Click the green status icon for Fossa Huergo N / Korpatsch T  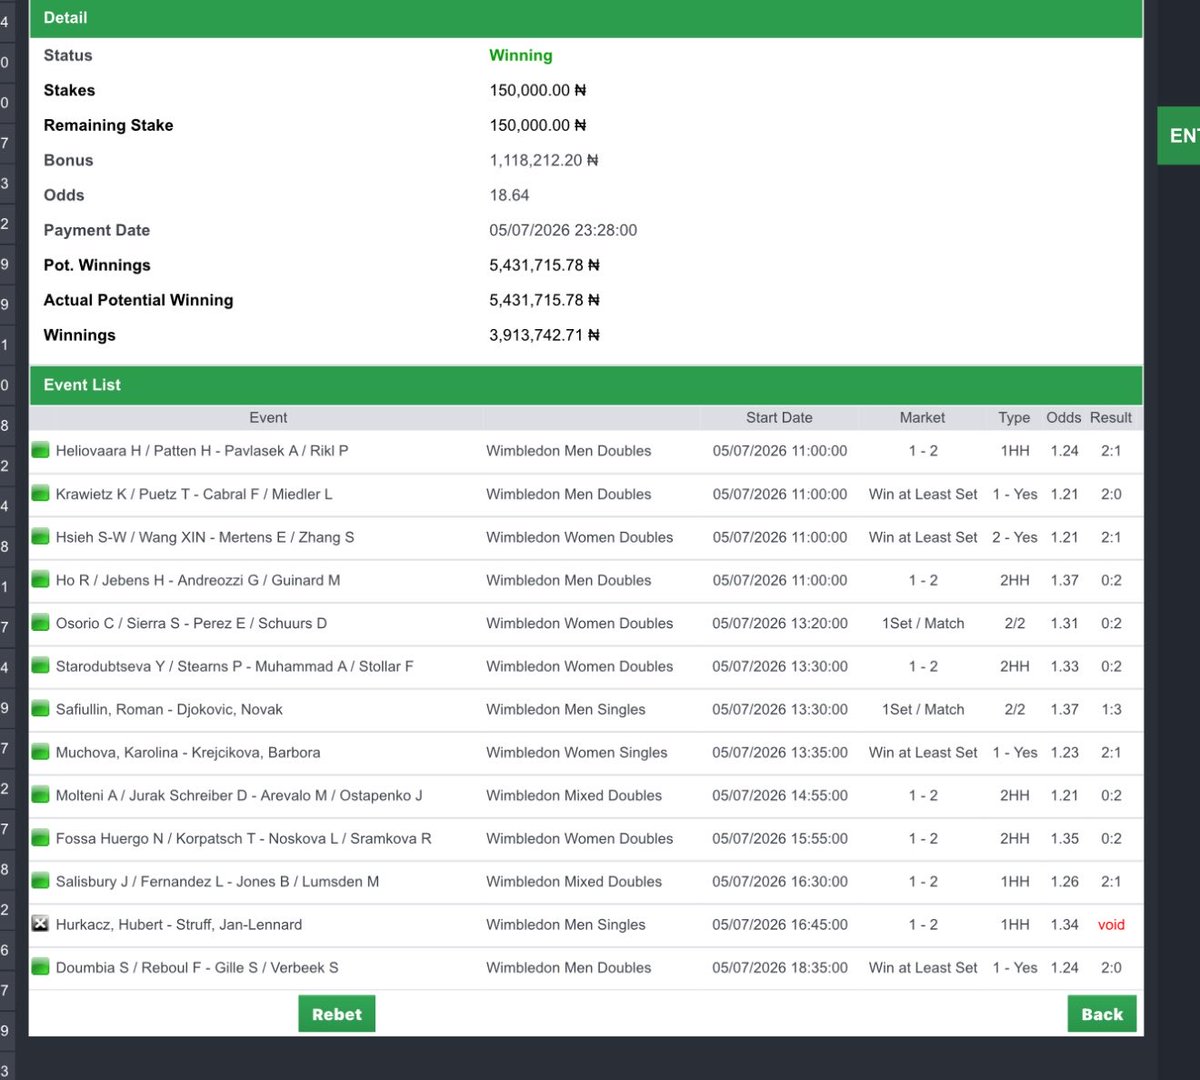point(40,837)
